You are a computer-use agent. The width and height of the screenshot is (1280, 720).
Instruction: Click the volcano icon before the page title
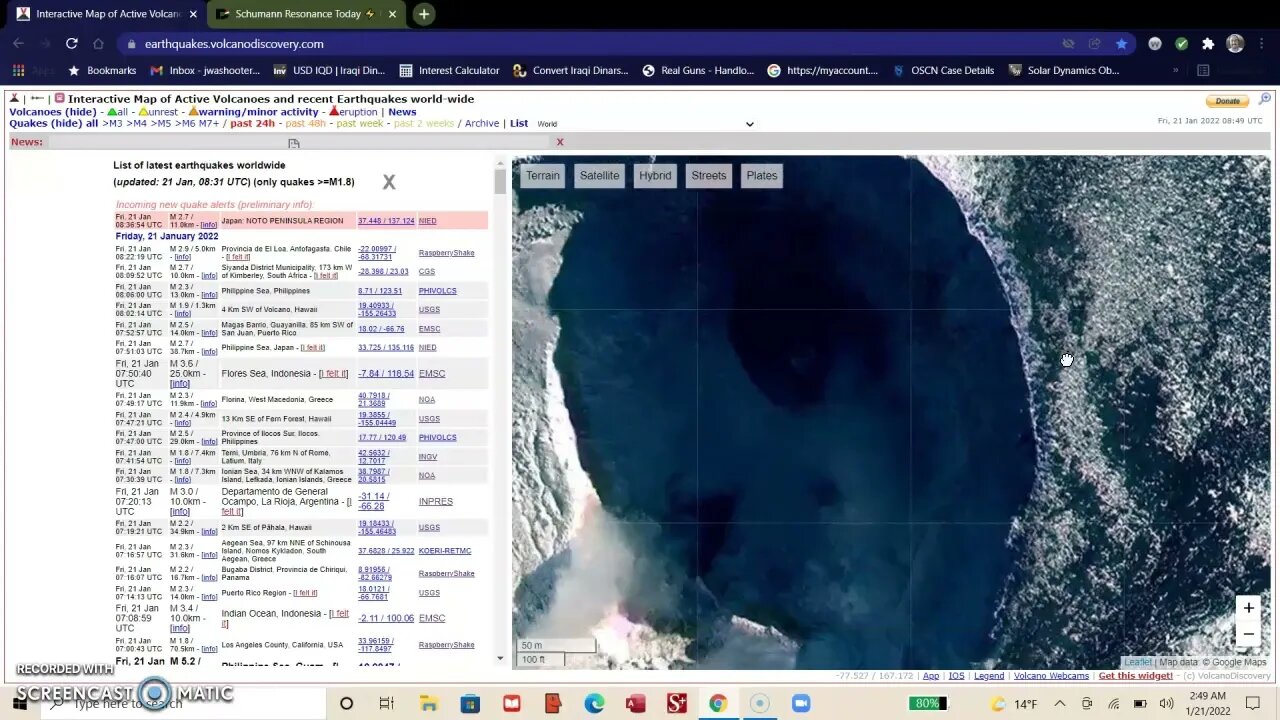(x=15, y=98)
